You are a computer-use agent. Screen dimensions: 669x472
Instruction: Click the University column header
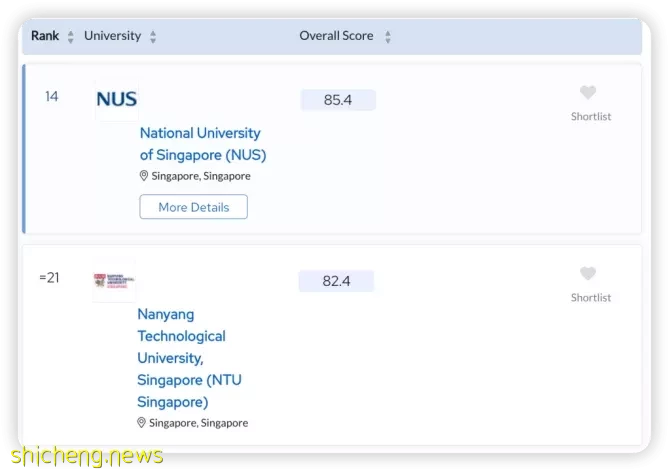click(113, 36)
